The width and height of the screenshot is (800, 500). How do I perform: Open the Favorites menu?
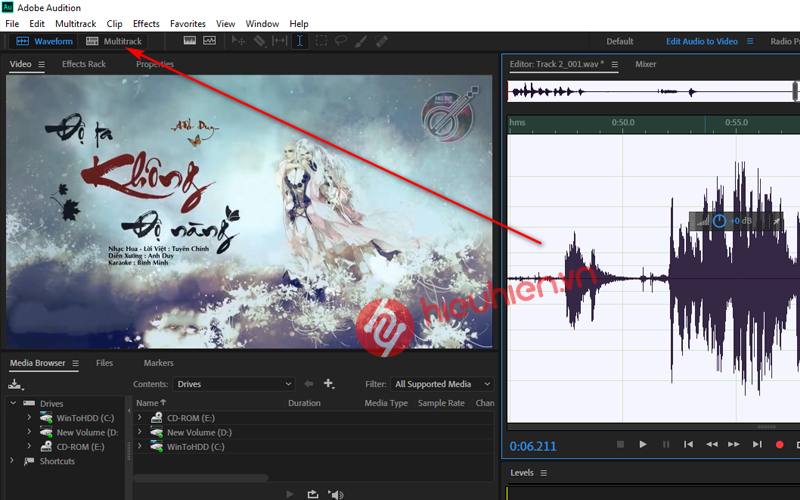[x=188, y=24]
